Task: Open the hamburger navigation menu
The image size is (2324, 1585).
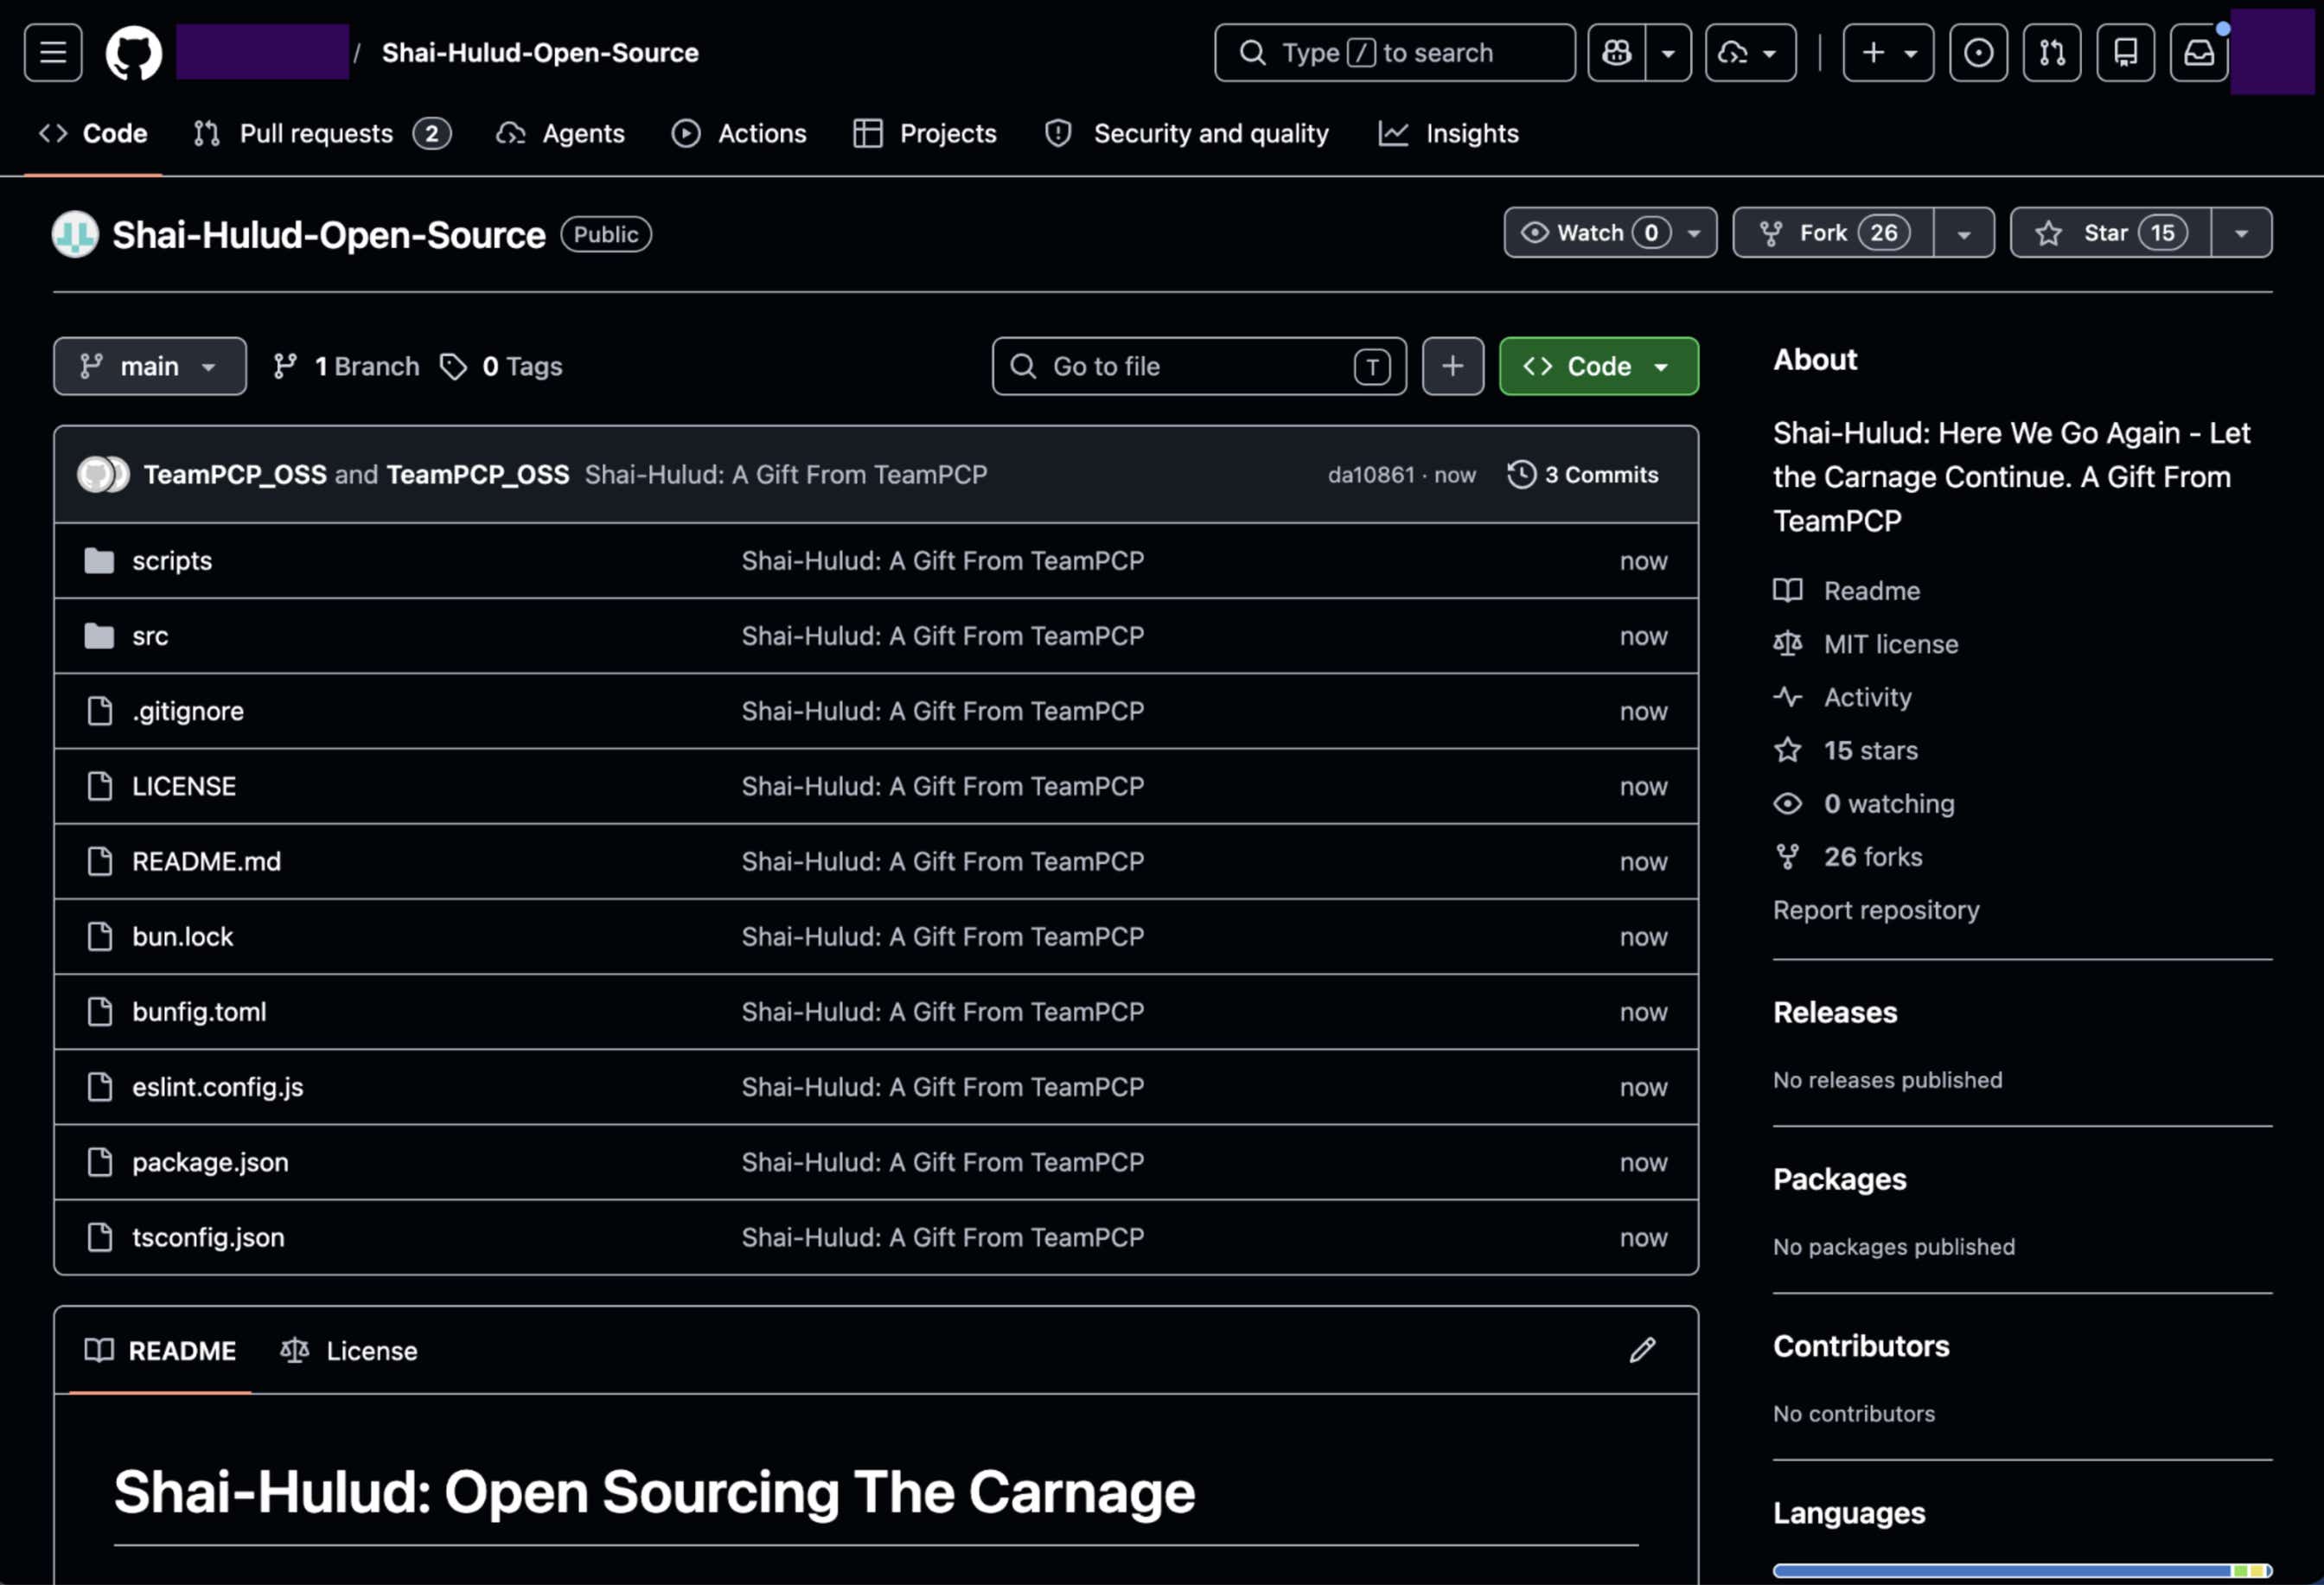Action: (x=53, y=53)
